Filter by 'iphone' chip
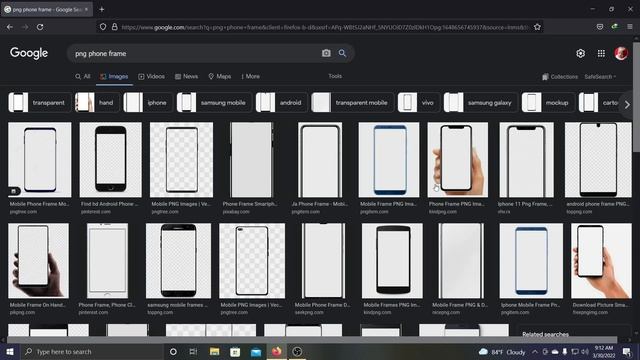The image size is (640, 360). (148, 102)
